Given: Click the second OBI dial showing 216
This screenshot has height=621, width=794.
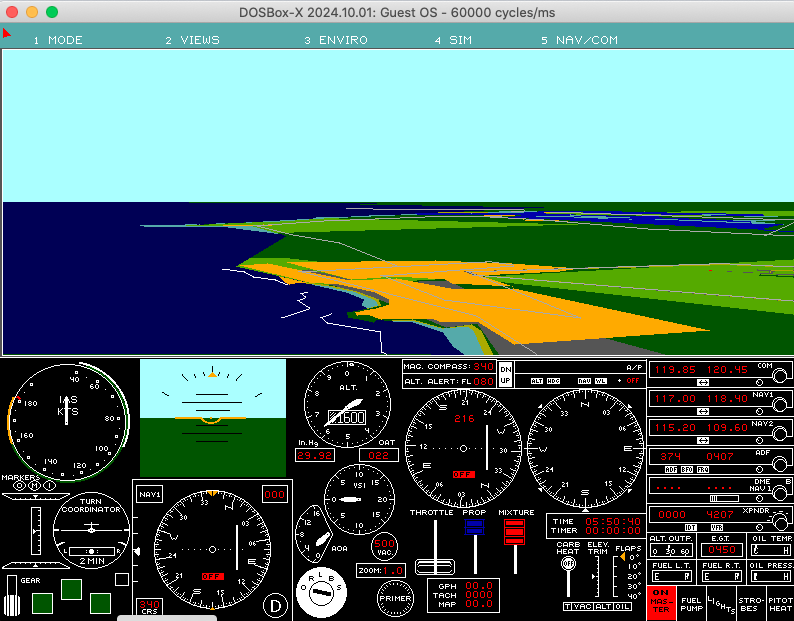Looking at the screenshot, I should [463, 449].
